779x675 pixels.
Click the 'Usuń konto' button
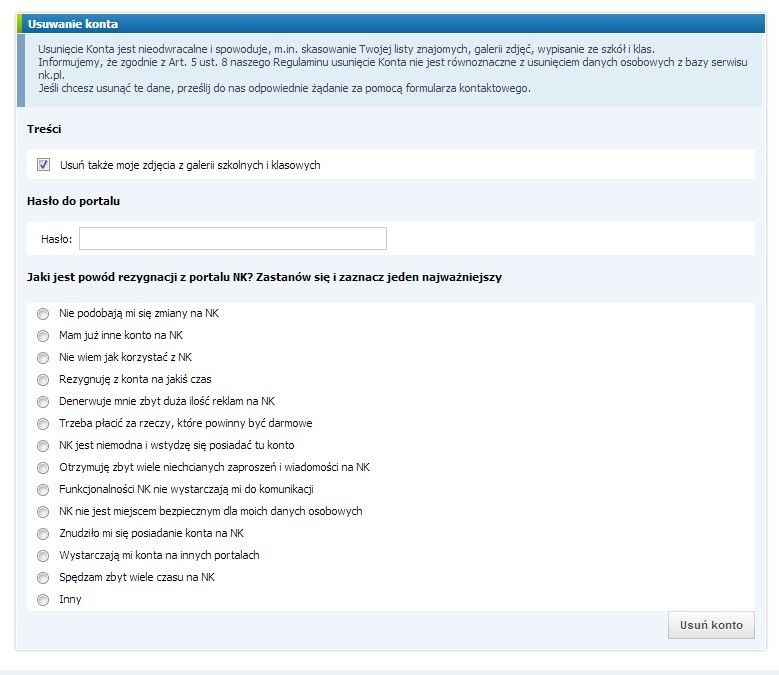coord(711,625)
